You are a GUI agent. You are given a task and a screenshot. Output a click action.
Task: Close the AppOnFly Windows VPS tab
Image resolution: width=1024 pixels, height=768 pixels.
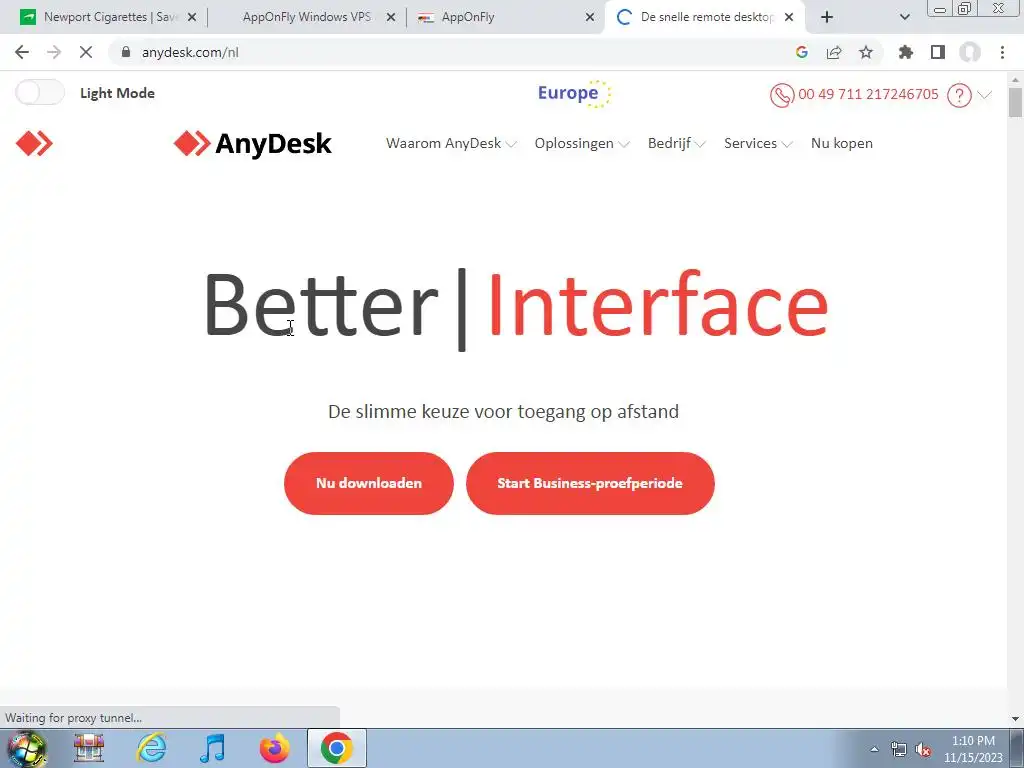click(391, 18)
